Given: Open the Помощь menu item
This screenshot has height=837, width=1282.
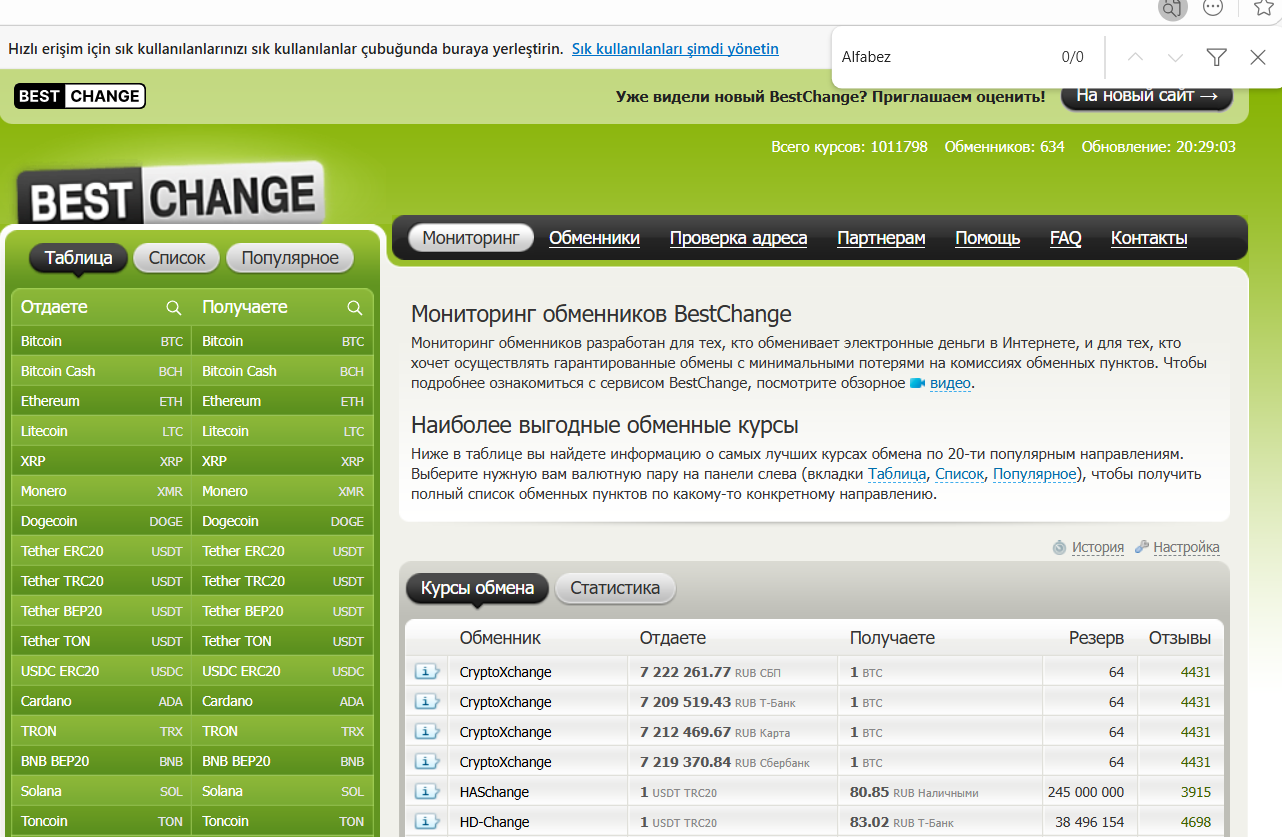Looking at the screenshot, I should [987, 238].
